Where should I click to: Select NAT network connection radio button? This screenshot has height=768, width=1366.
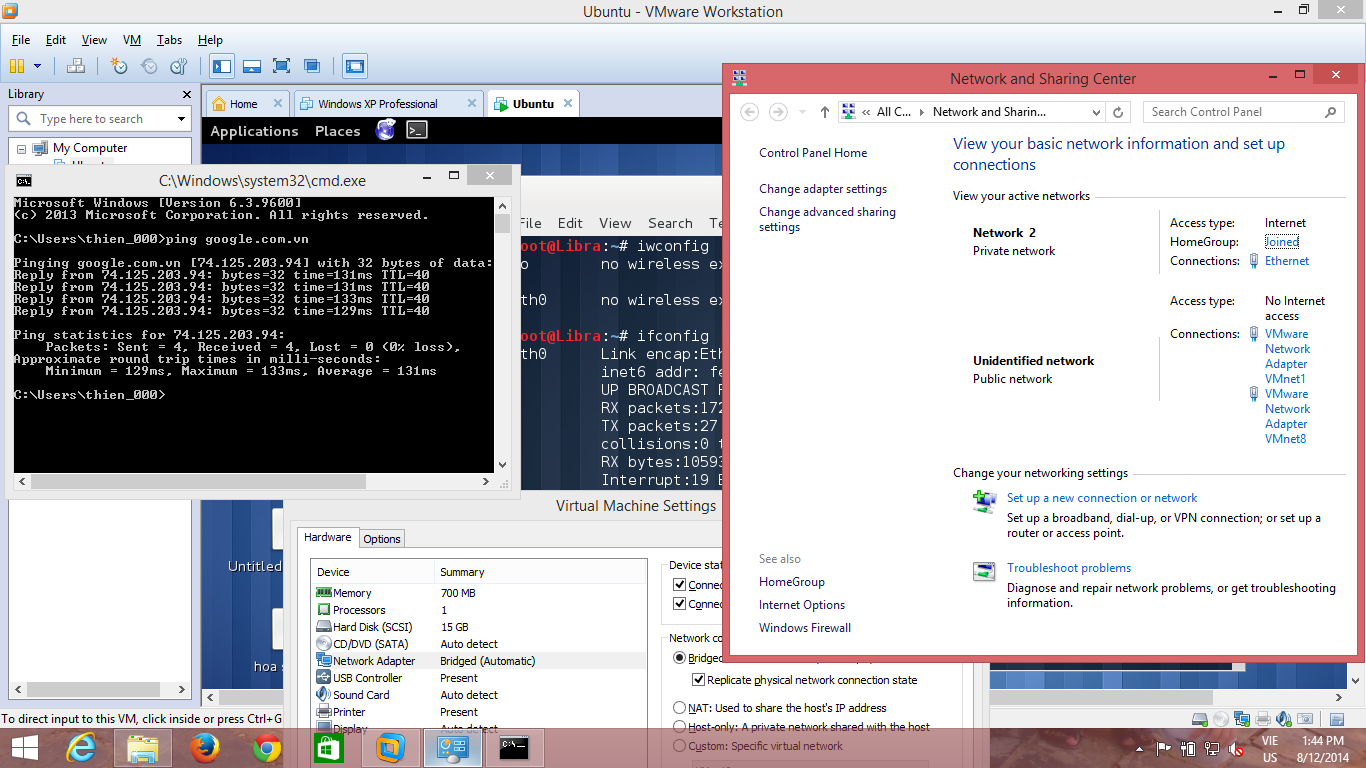680,707
